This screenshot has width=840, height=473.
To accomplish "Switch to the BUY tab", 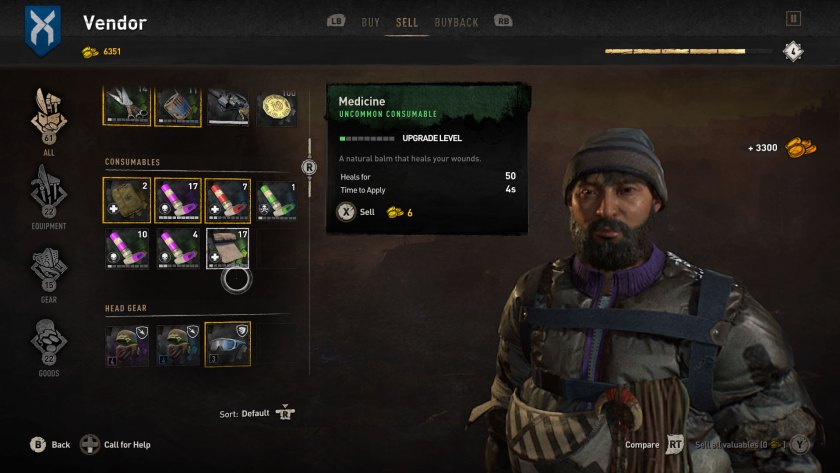I will pos(370,22).
